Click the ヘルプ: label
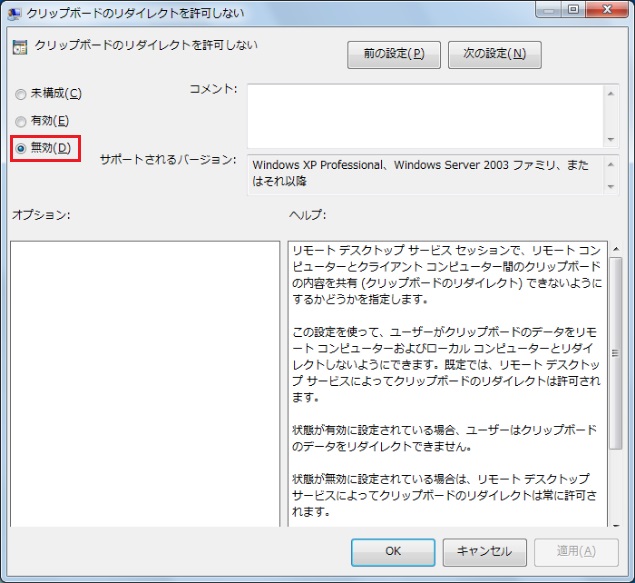635x583 pixels. click(307, 215)
